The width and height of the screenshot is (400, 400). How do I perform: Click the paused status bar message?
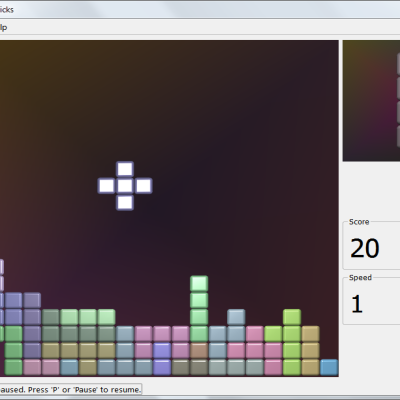click(70, 390)
